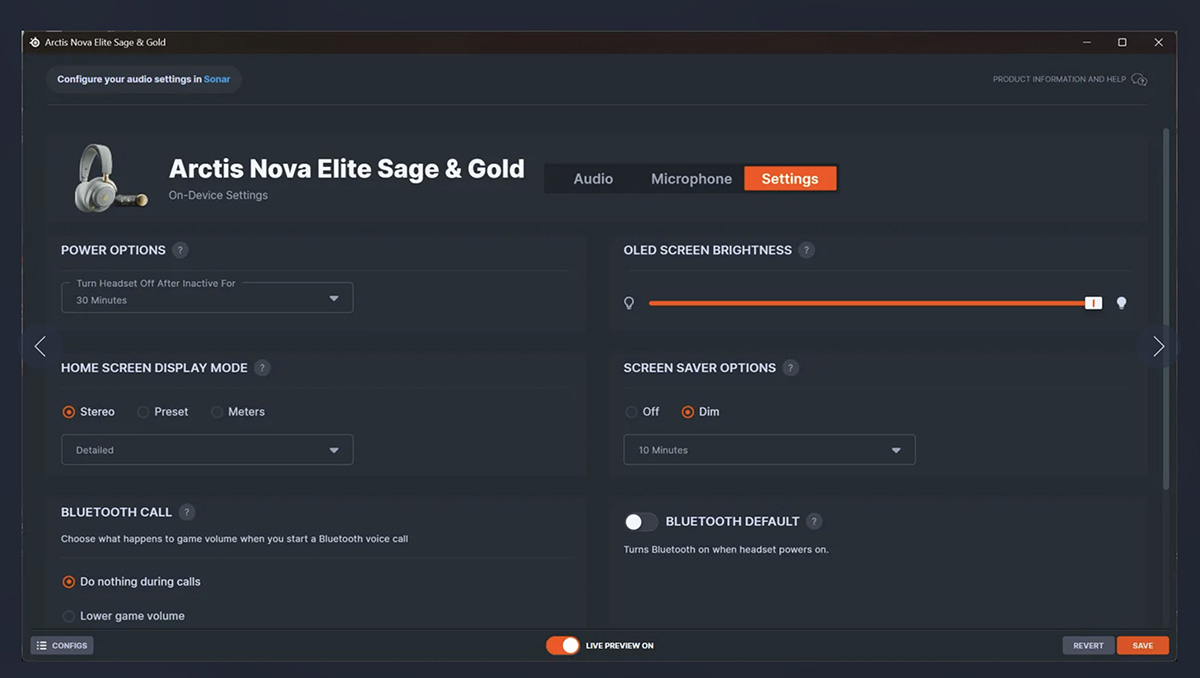The width and height of the screenshot is (1200, 678).
Task: Turn off the Live Preview switch
Action: click(563, 646)
